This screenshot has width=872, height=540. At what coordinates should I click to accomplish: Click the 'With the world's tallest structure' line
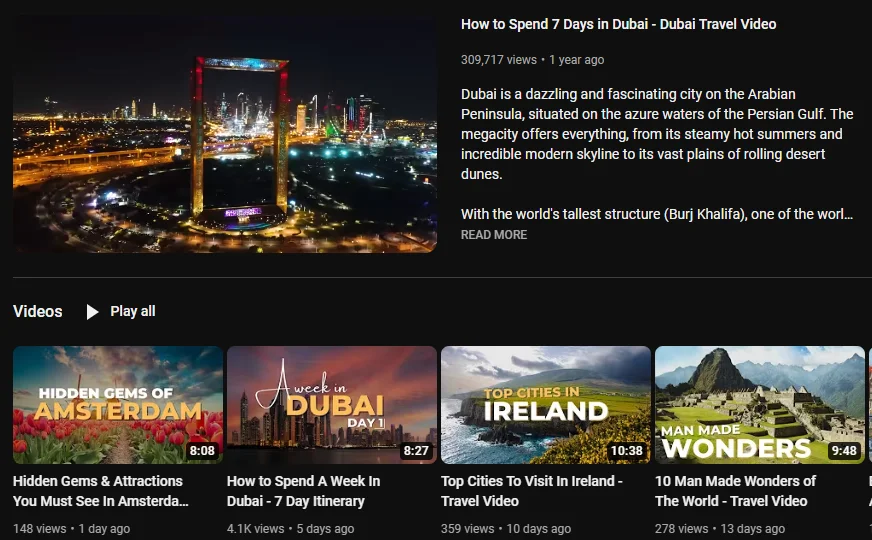tap(657, 214)
